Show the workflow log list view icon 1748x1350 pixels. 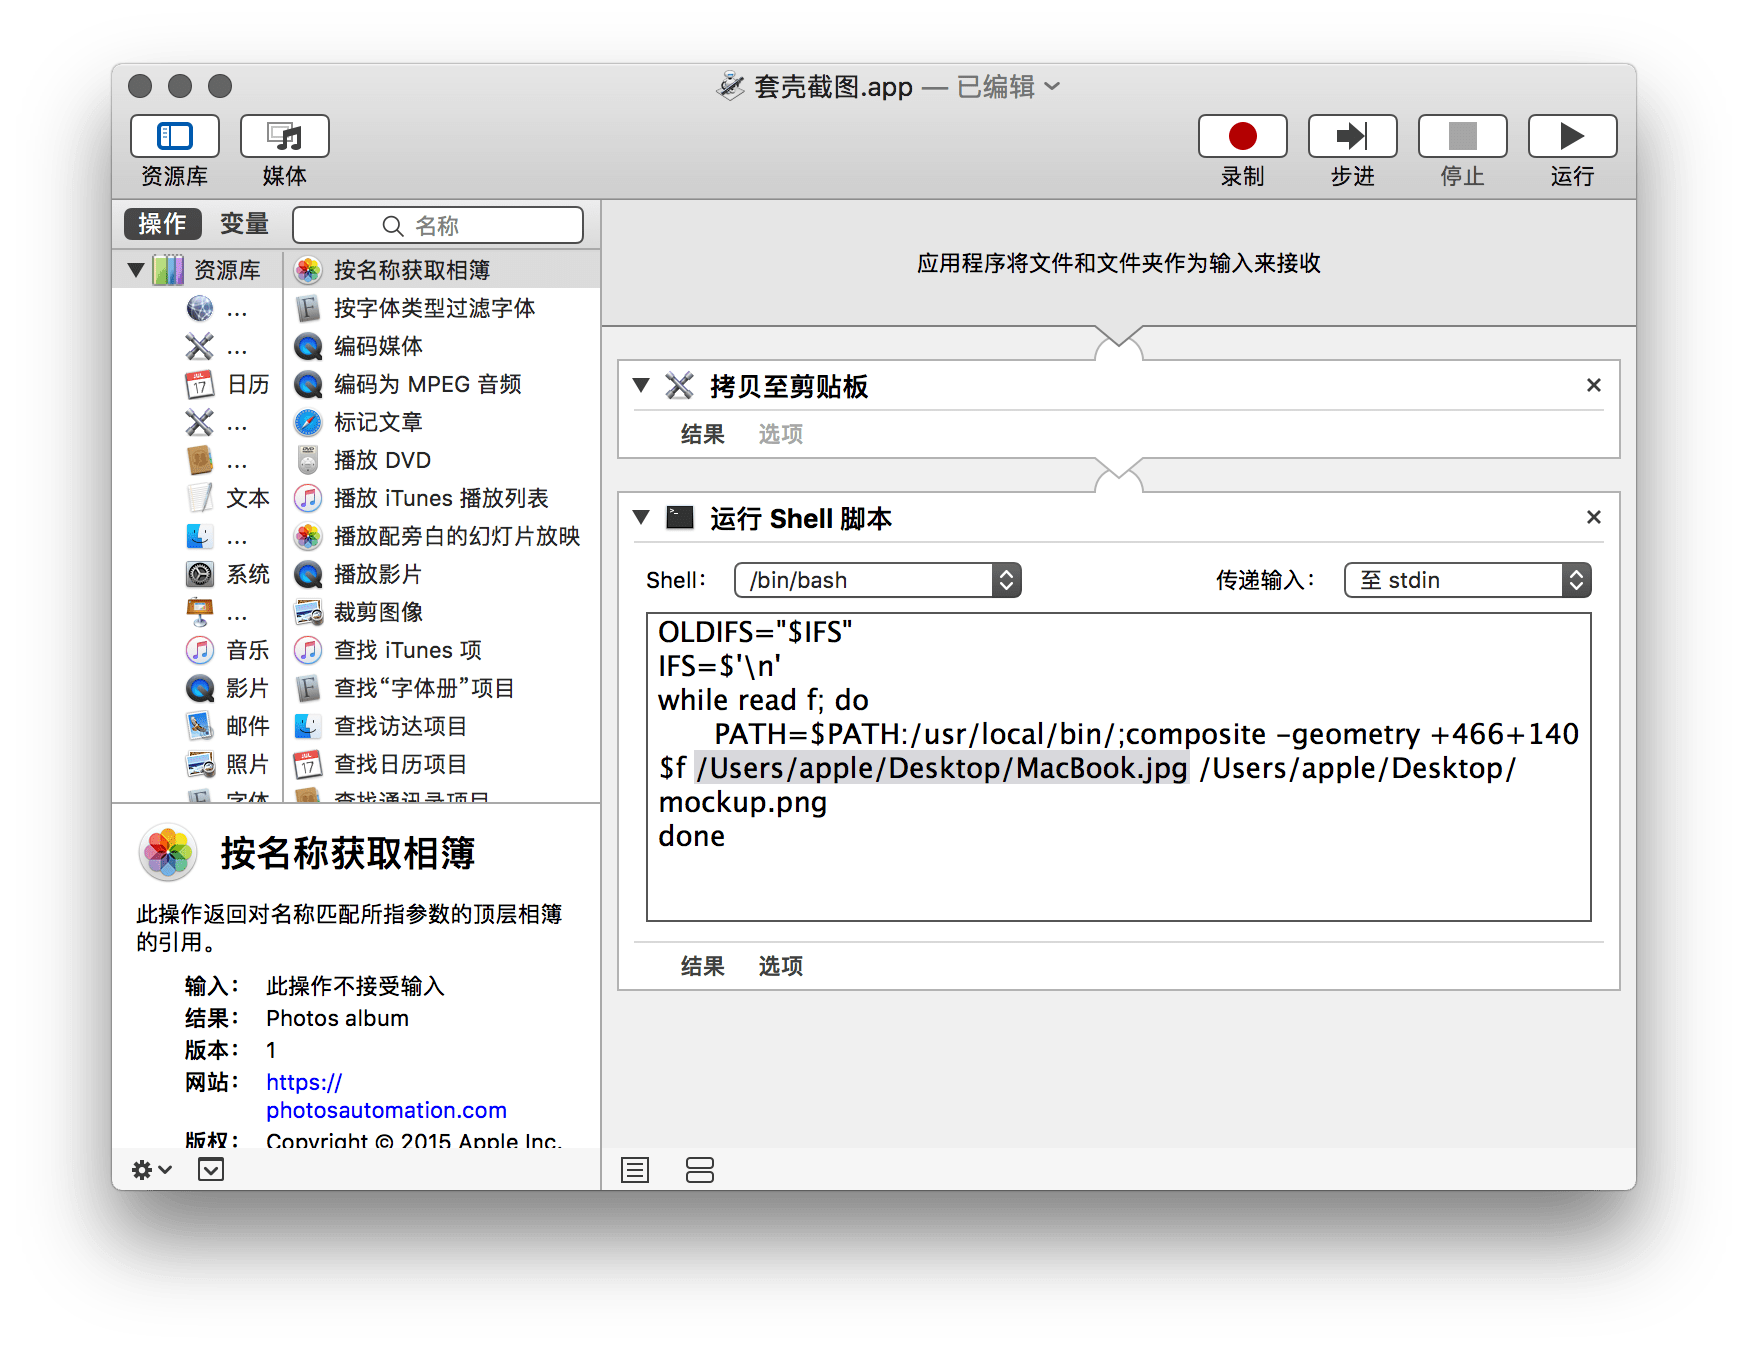(x=635, y=1170)
